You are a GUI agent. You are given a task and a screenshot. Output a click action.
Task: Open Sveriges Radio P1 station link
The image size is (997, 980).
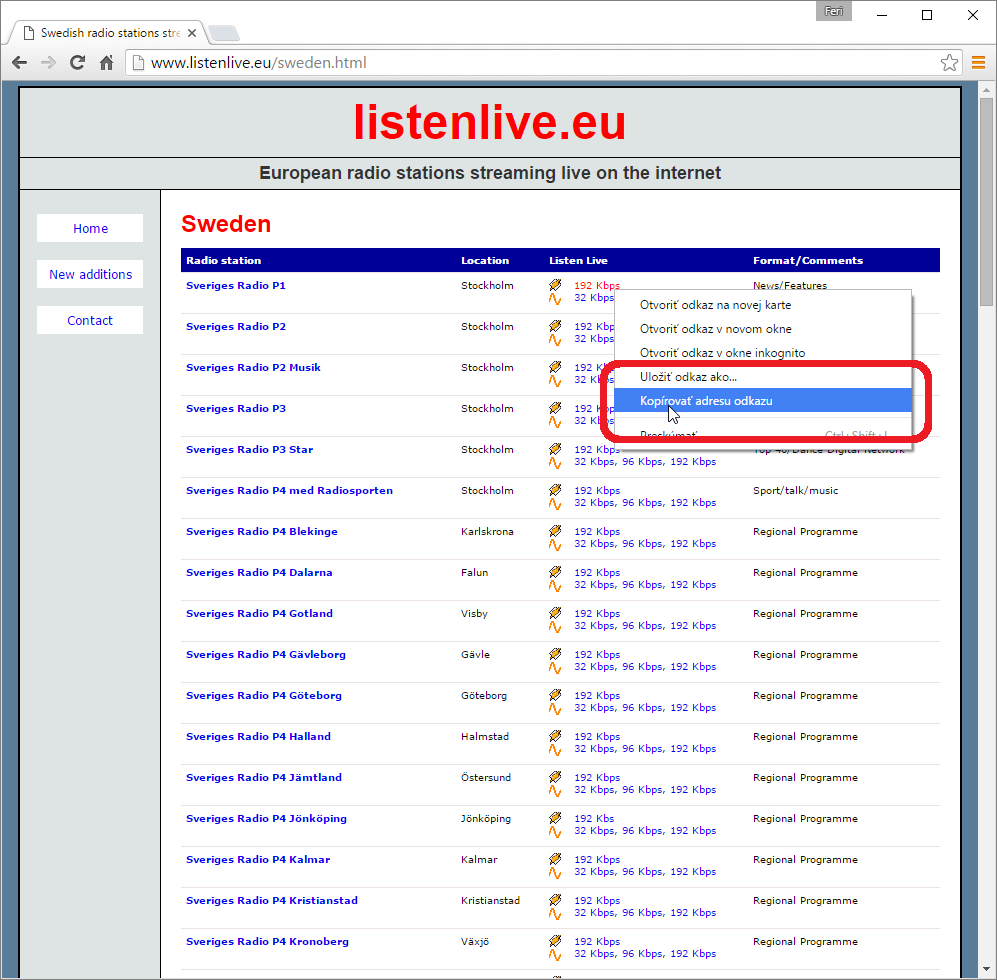(235, 286)
